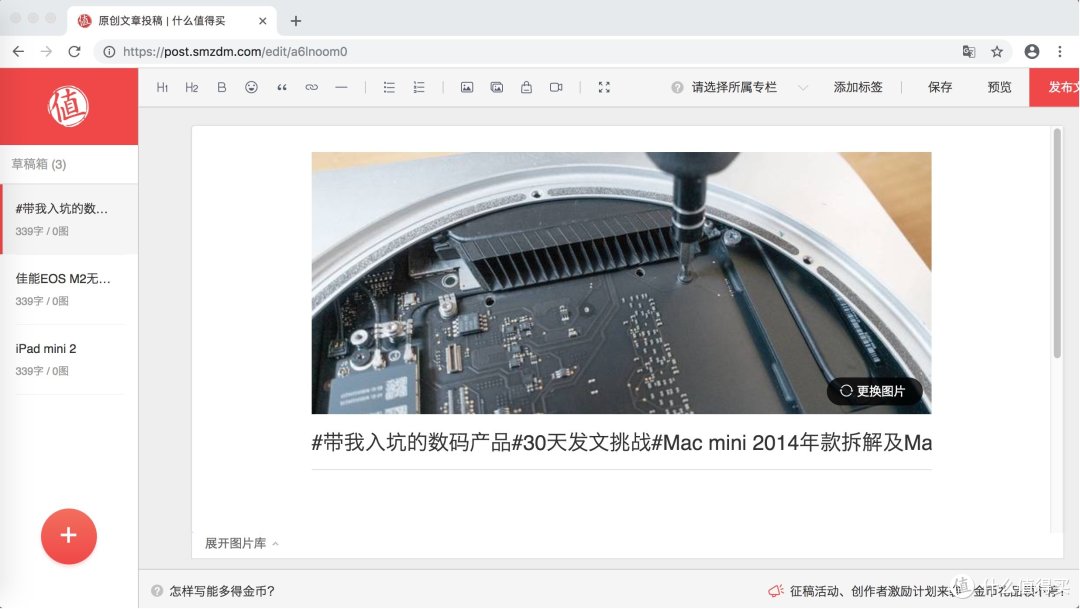Click 更换图片 to change cover image
The height and width of the screenshot is (609, 1080).
click(x=874, y=391)
